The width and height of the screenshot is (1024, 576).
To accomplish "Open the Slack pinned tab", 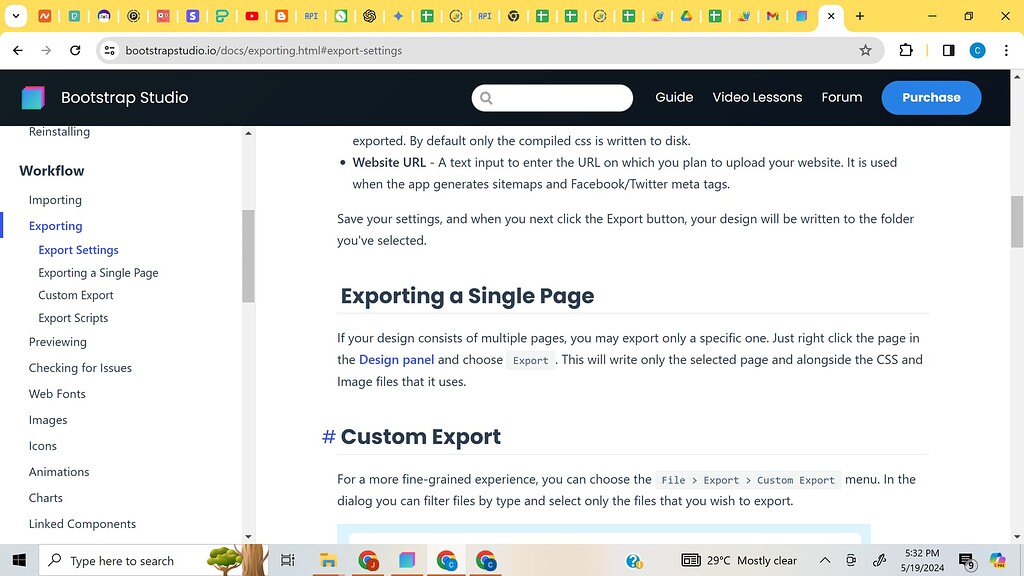I will [192, 16].
